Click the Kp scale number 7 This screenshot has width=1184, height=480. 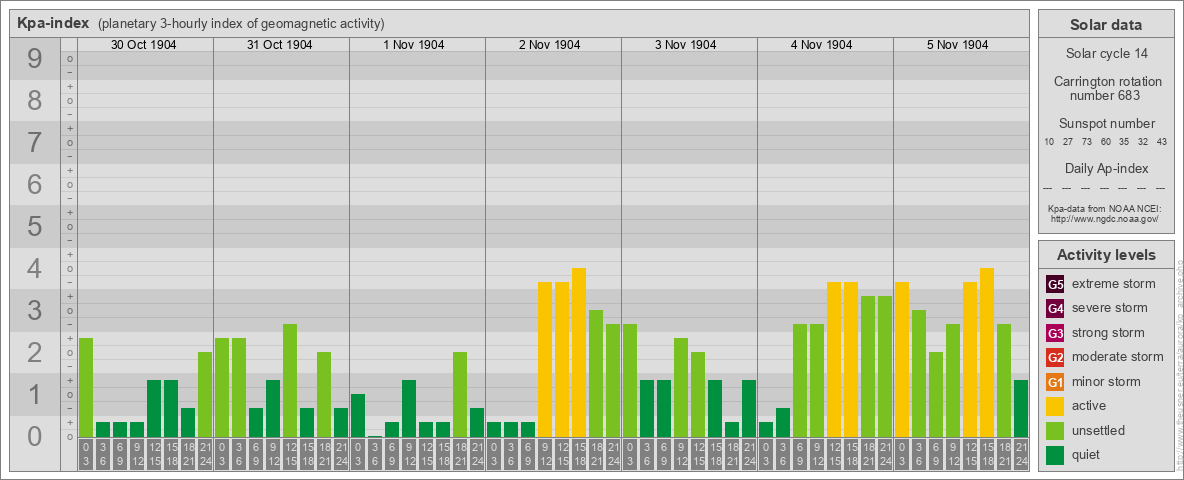pos(34,143)
